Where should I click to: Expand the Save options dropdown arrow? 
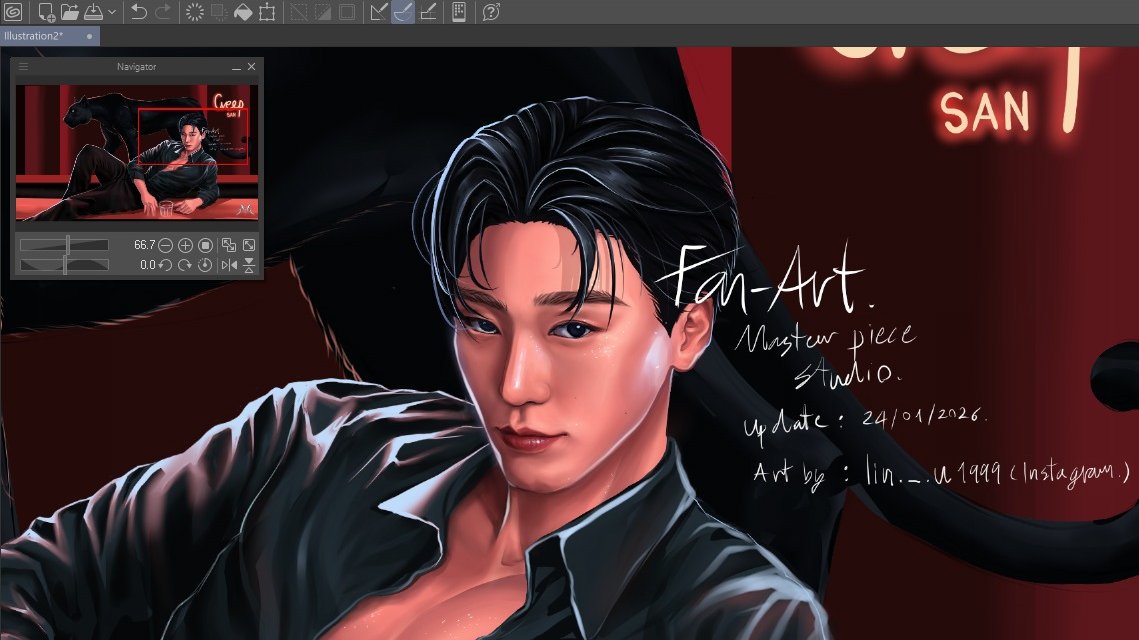tap(112, 12)
